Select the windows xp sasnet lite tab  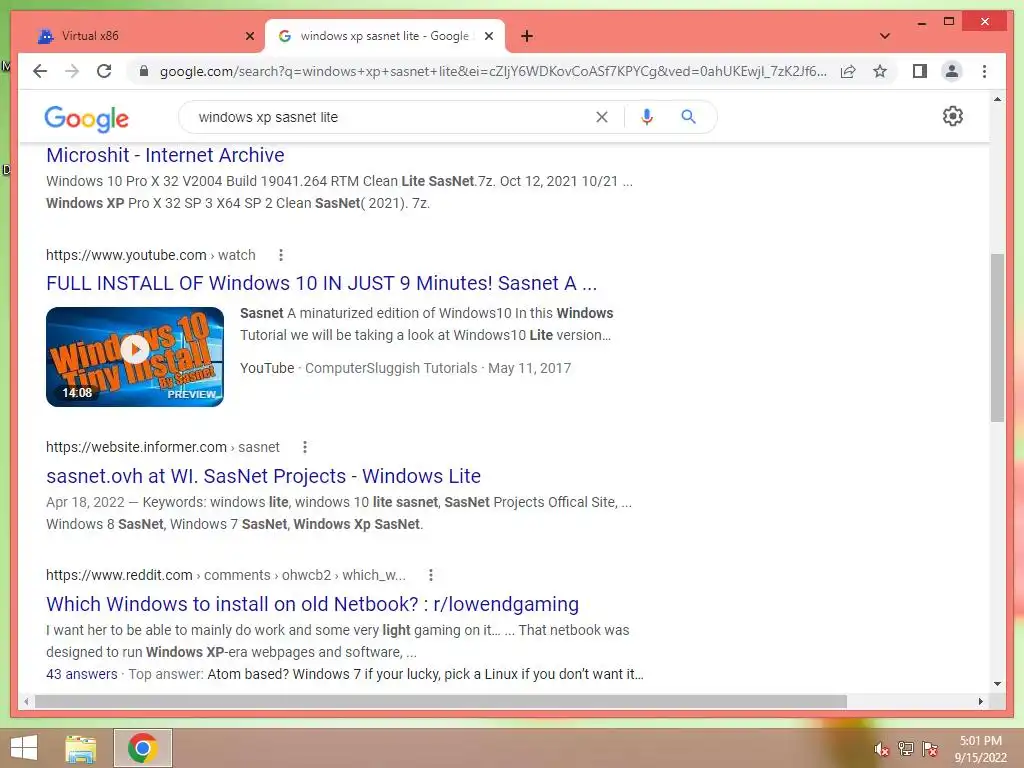click(384, 36)
